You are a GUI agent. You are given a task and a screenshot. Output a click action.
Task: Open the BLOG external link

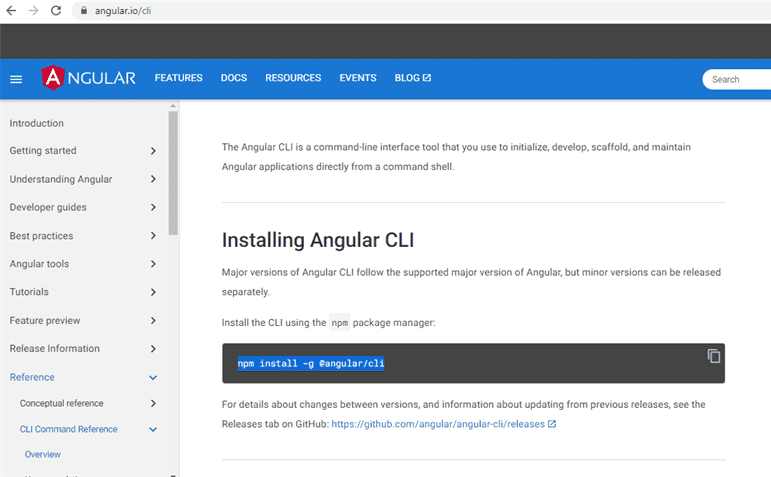pos(413,78)
